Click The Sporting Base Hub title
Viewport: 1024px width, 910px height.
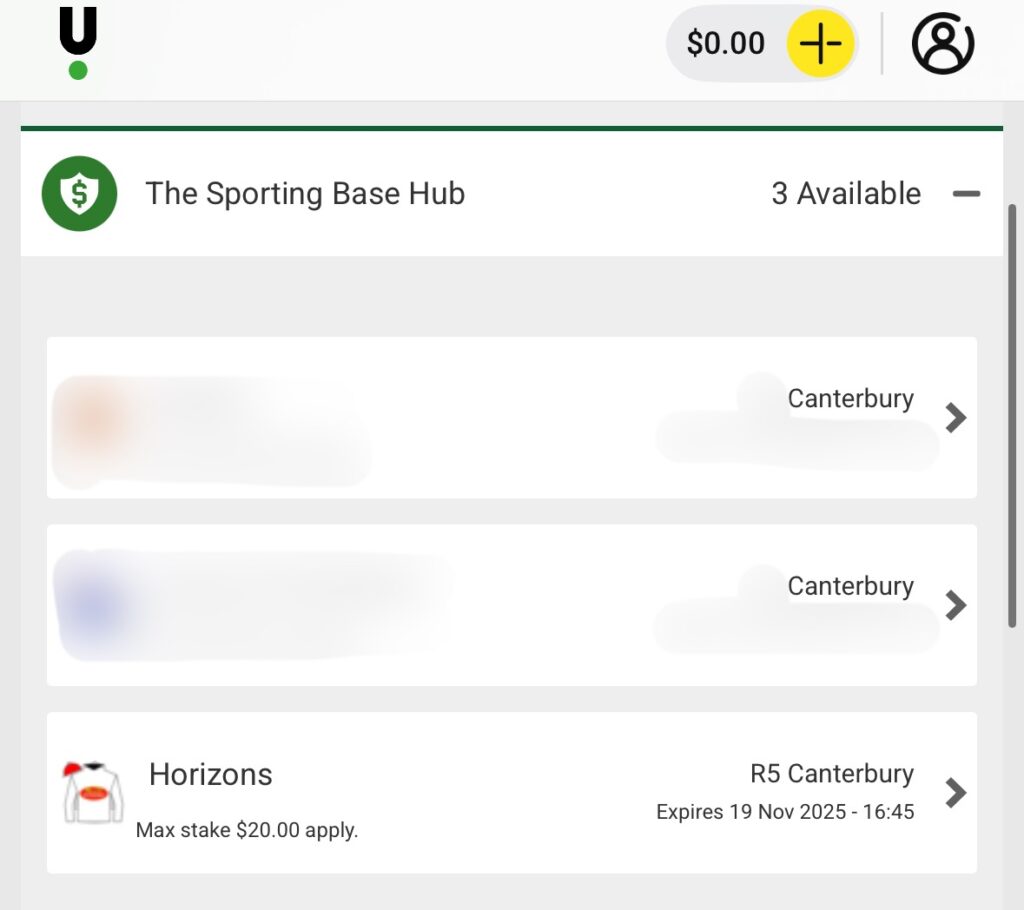click(x=305, y=193)
